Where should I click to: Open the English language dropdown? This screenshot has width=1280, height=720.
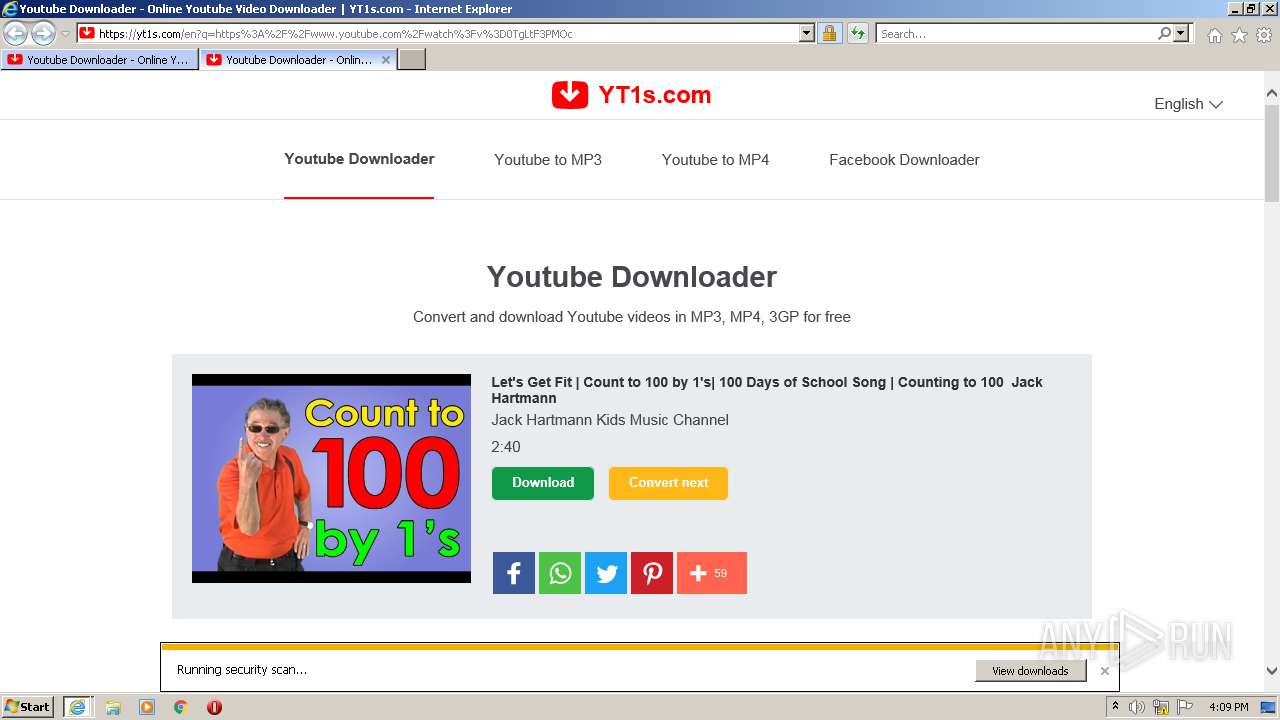pos(1188,104)
